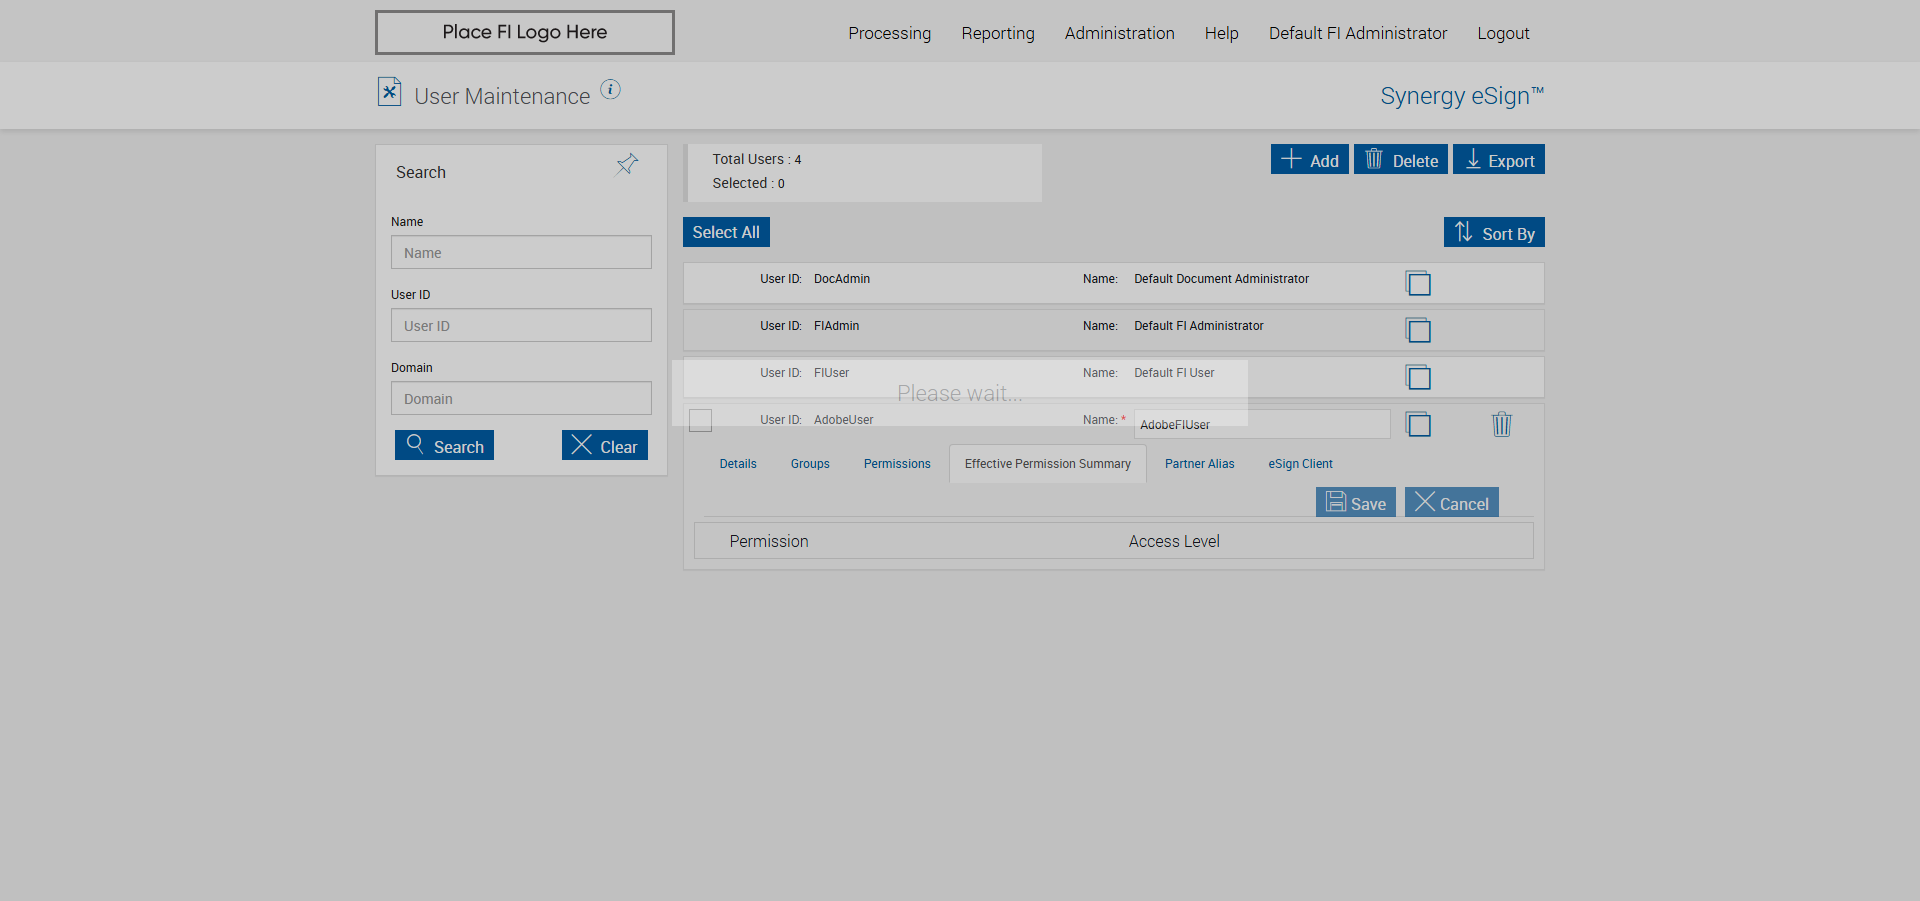Click the Delete button in toolbar

1401,159
